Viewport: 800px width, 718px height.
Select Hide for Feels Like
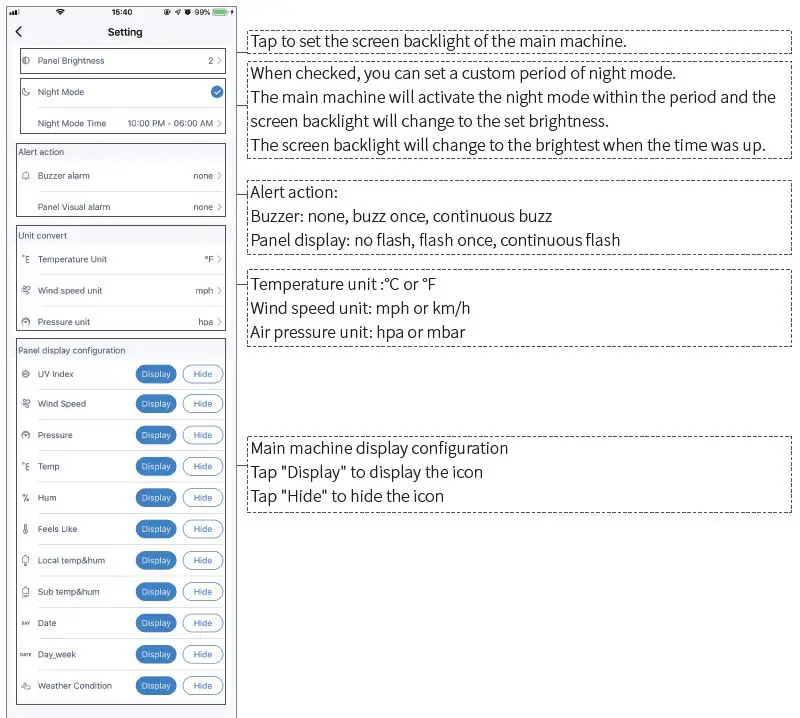(x=203, y=529)
